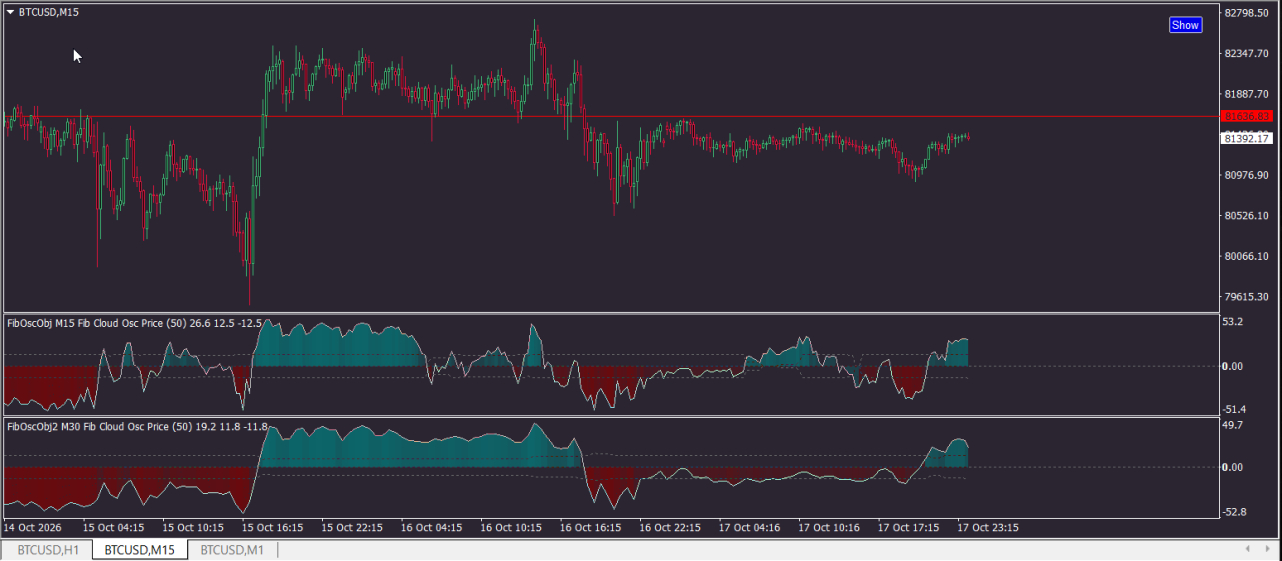Click the 15 Oct 04:15 time label
The image size is (1282, 561).
click(113, 527)
